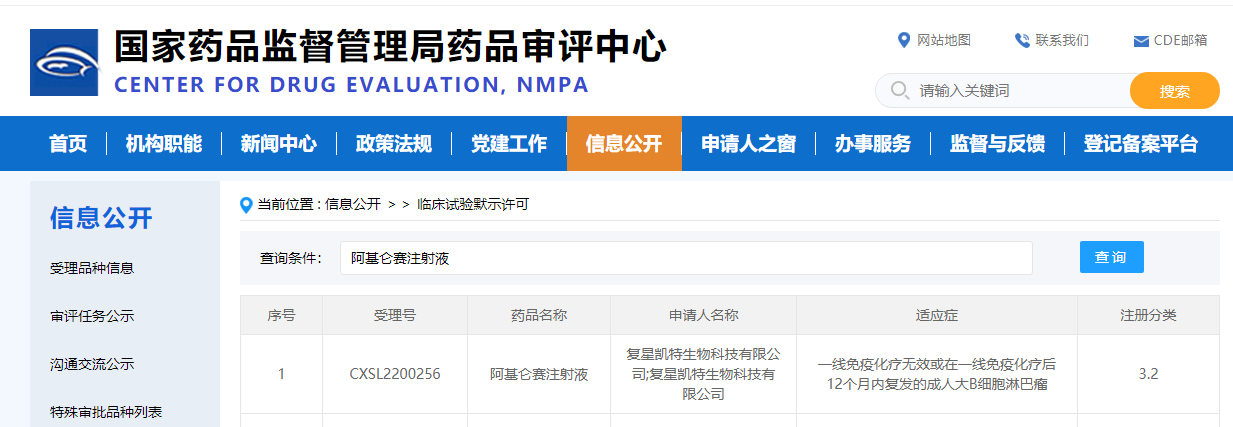
Task: Open 受理品种信息 in the sidebar
Action: (92, 268)
